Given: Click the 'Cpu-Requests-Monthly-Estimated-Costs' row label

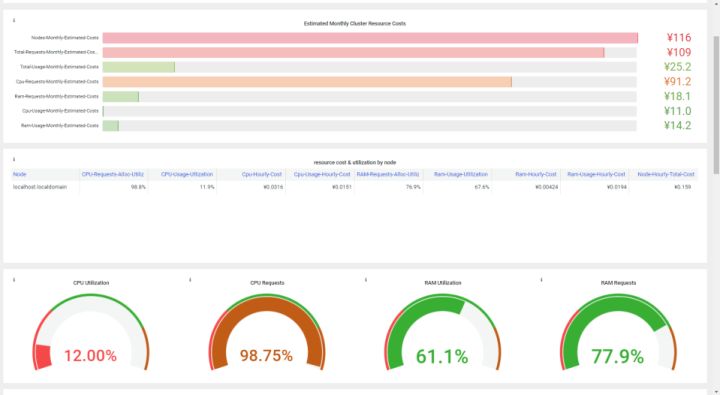Looking at the screenshot, I should tap(57, 82).
